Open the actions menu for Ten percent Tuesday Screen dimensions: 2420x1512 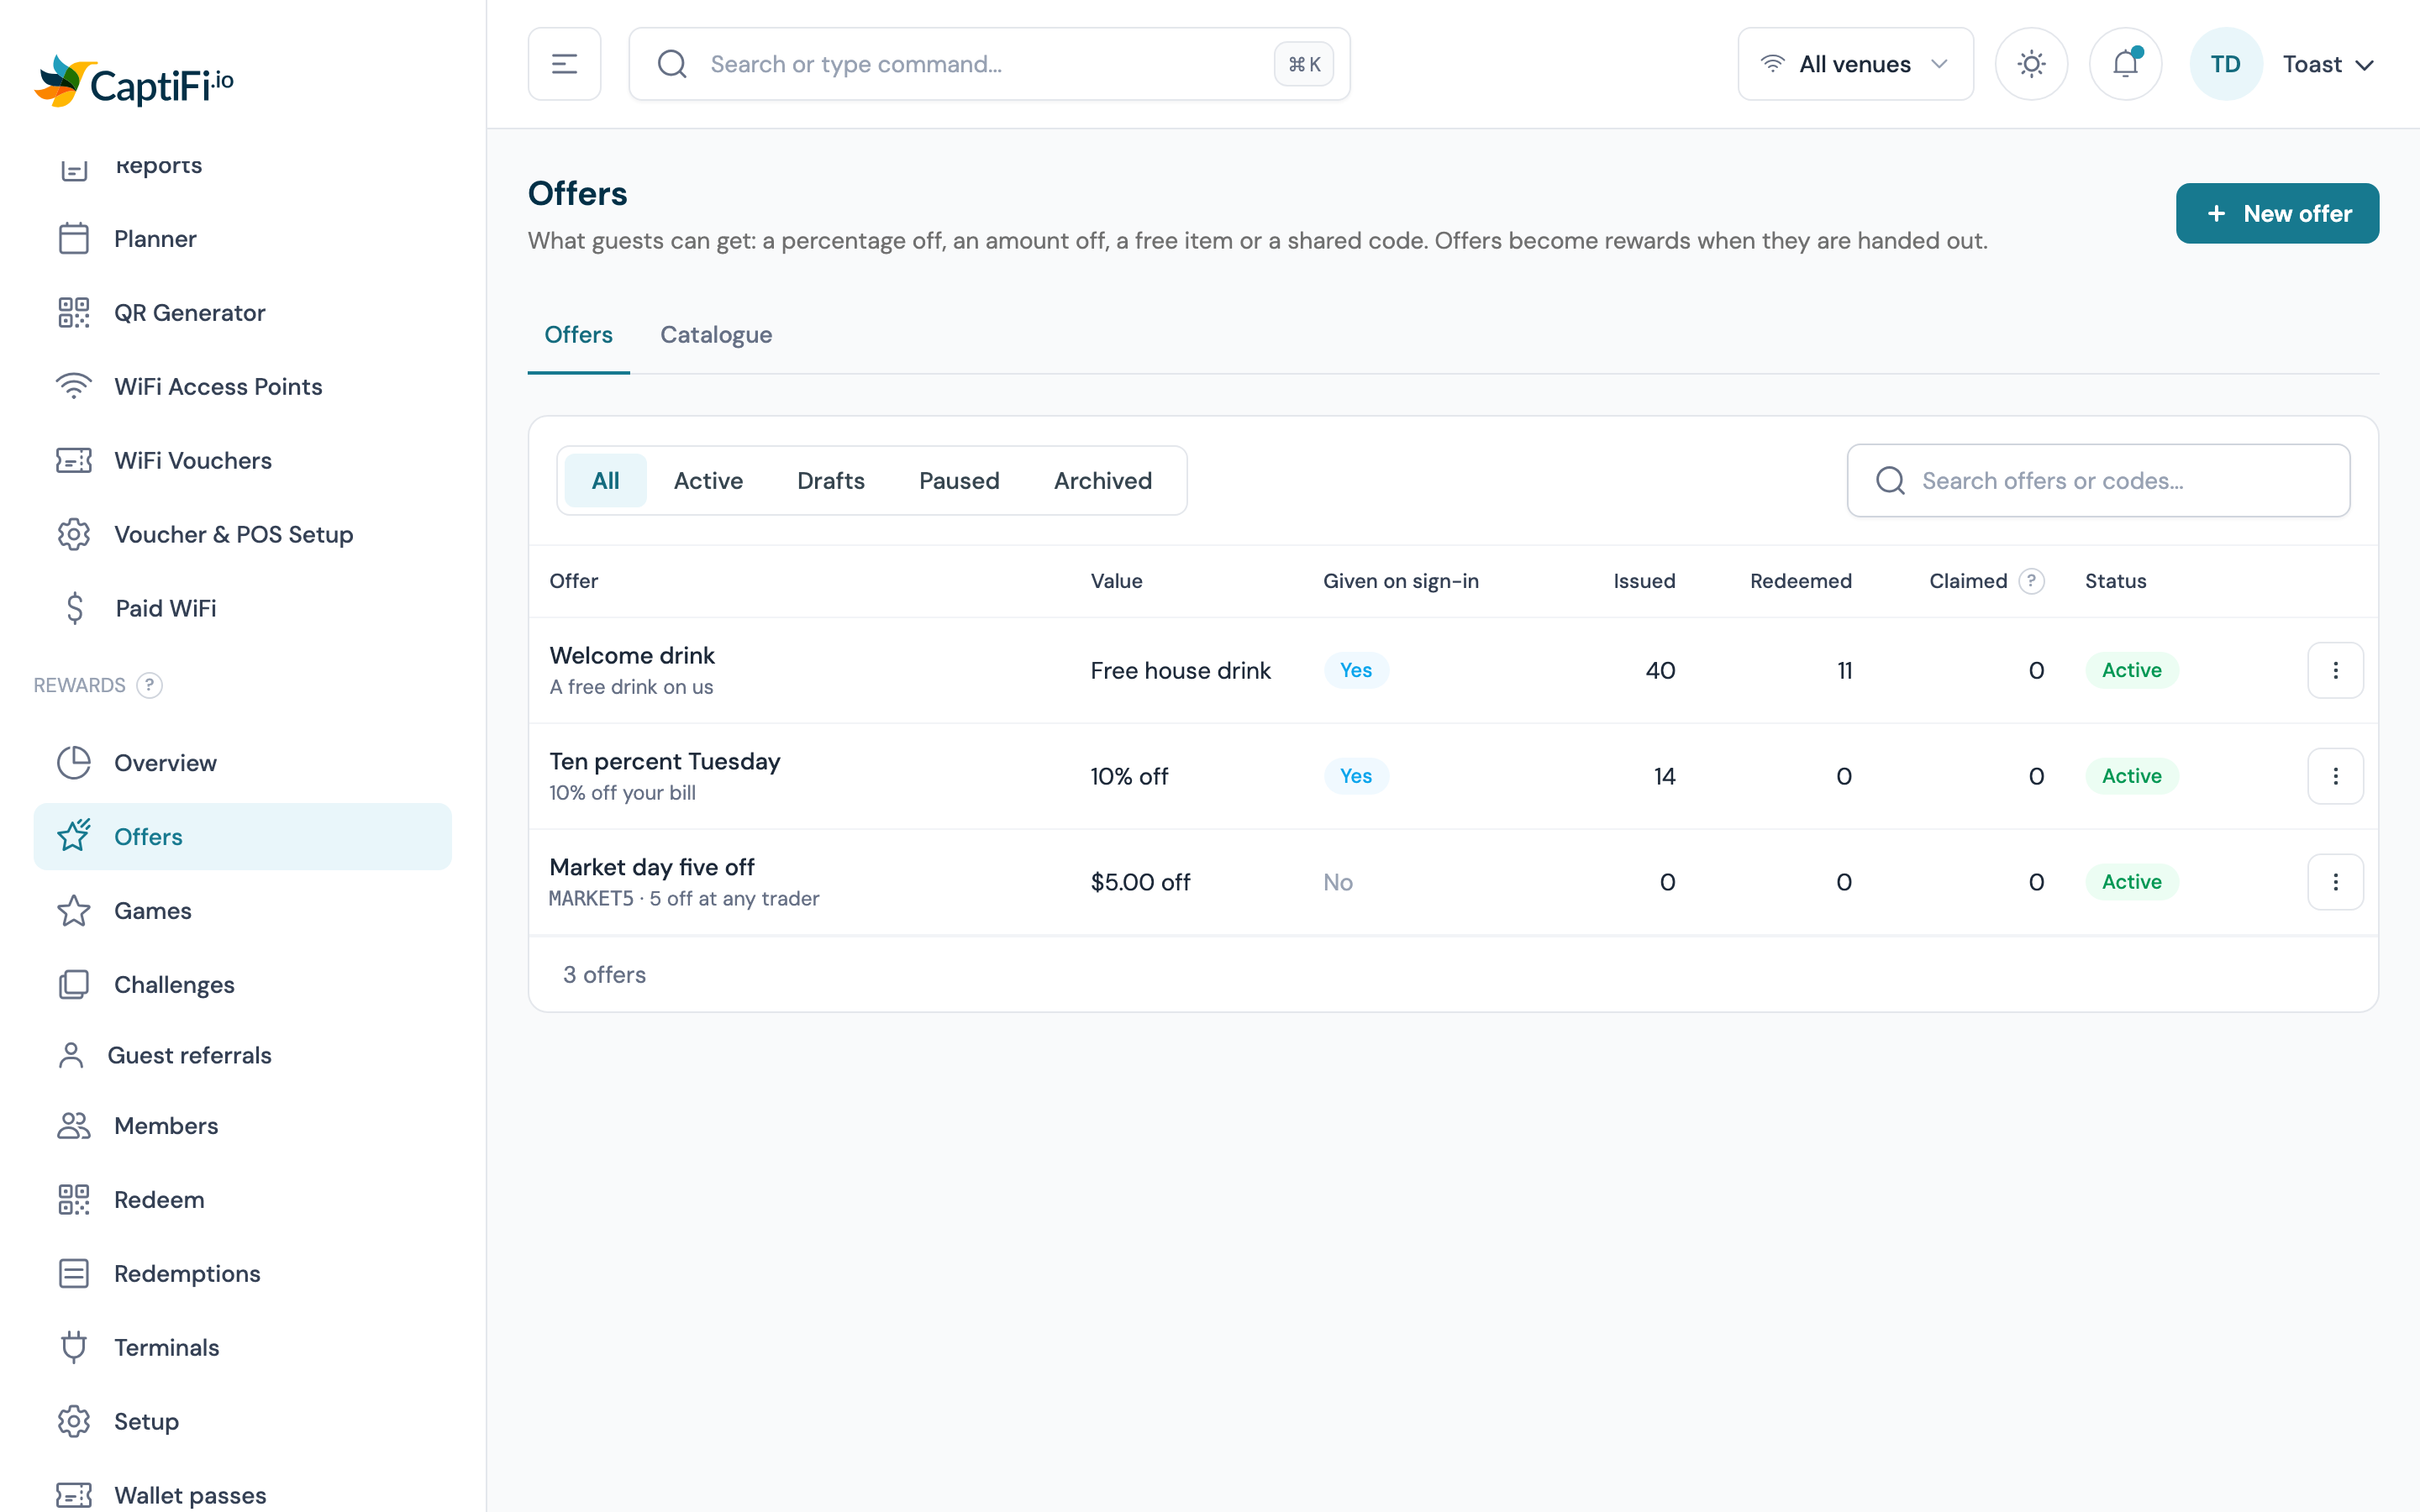[2335, 776]
